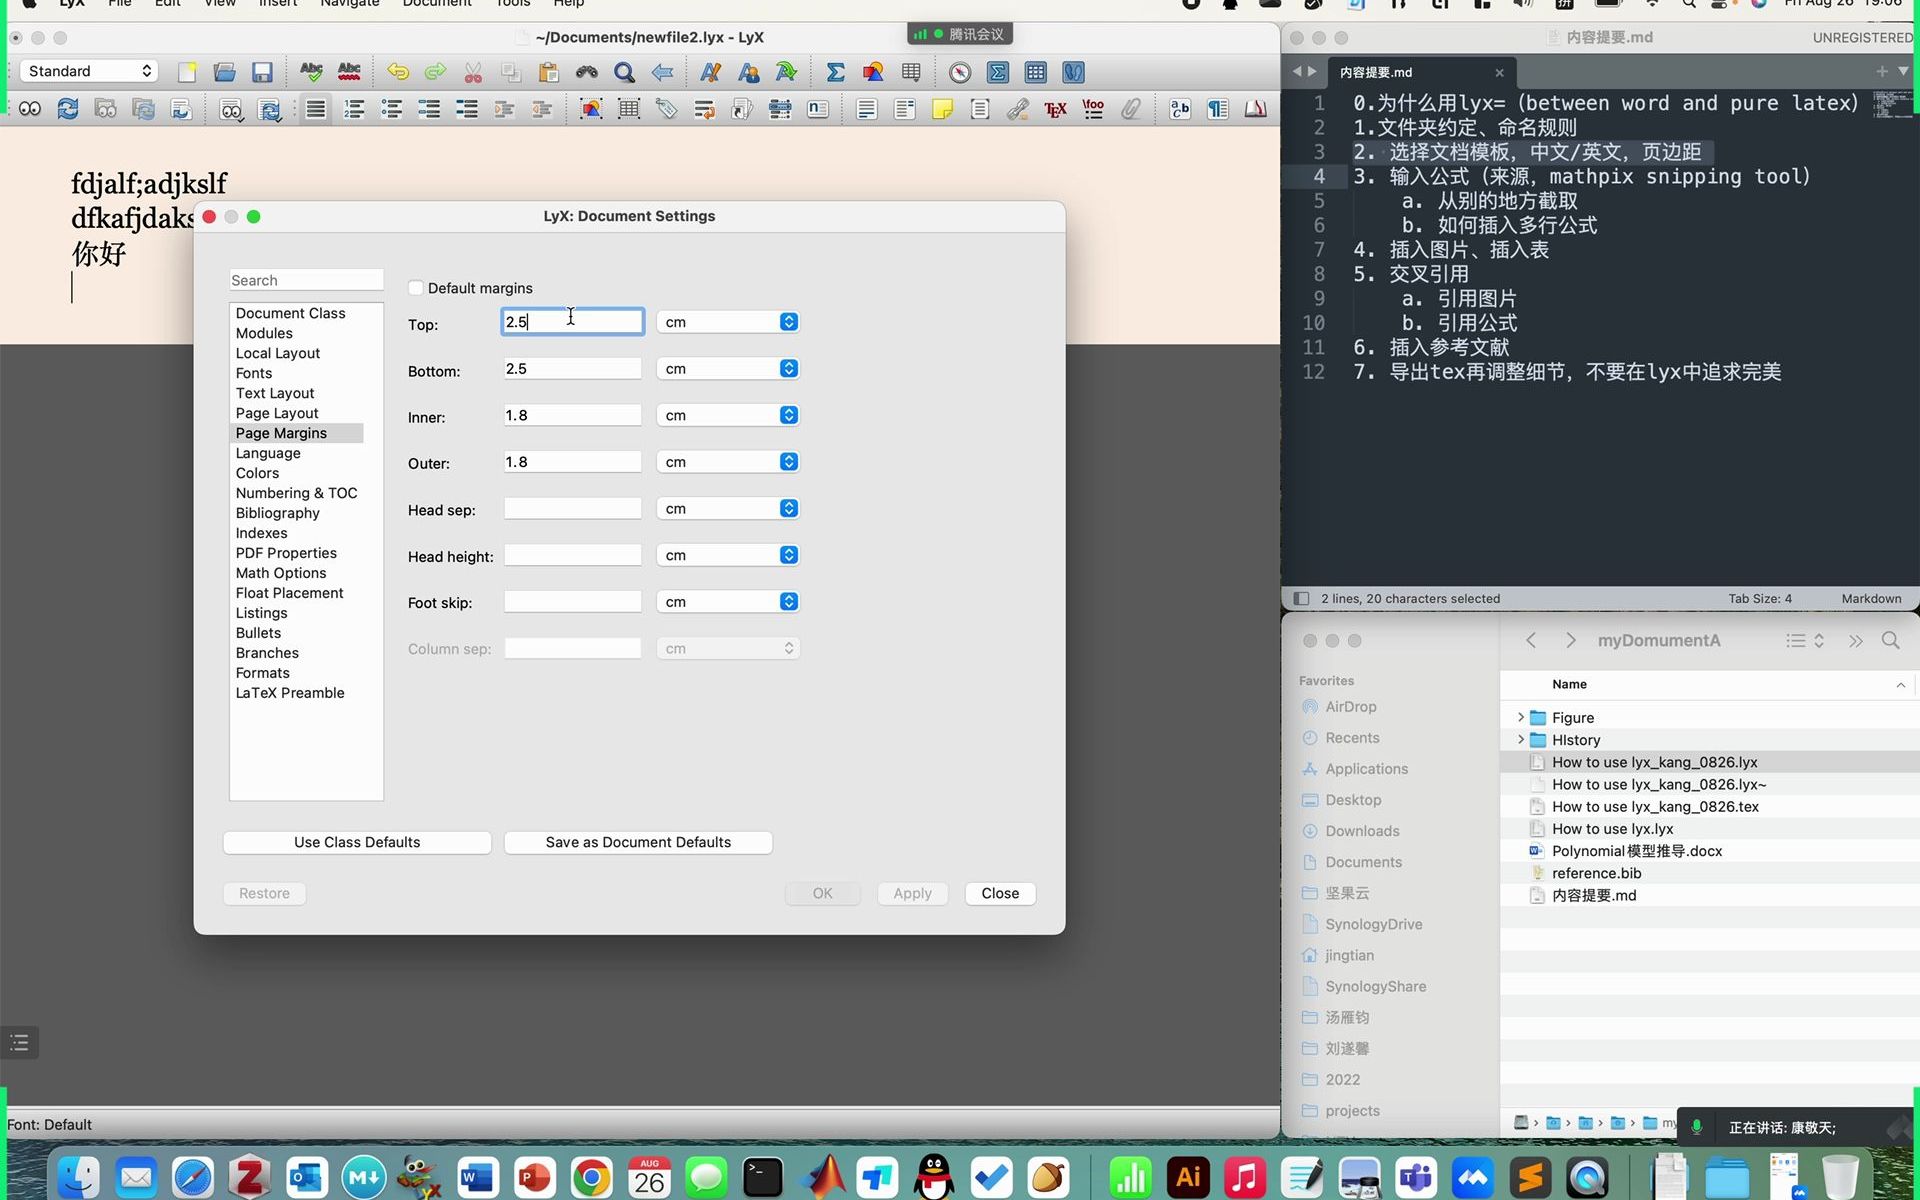Open Document Class settings section

(290, 312)
